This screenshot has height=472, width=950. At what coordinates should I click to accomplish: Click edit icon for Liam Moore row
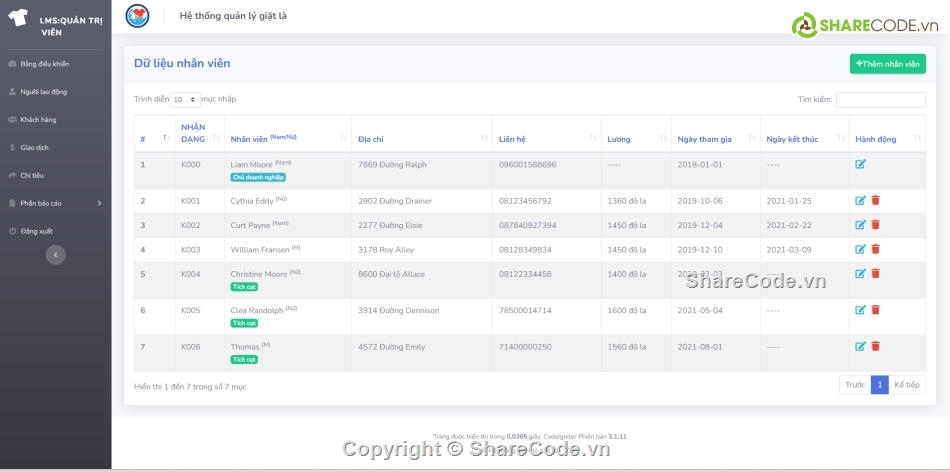click(x=860, y=164)
